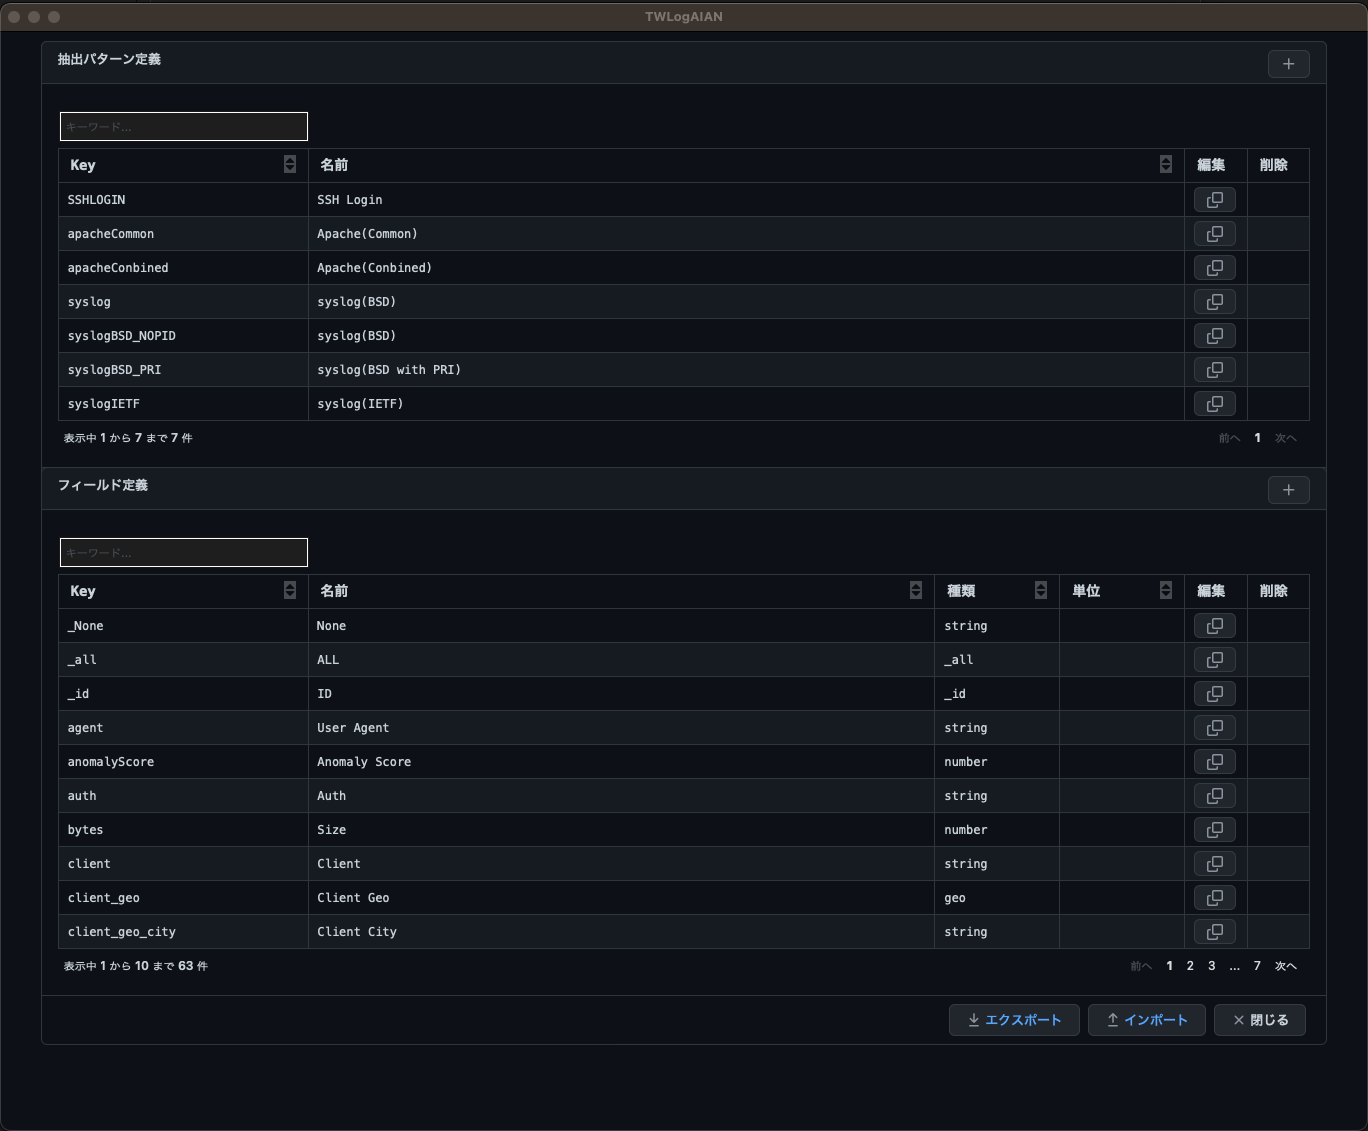1368x1131 pixels.
Task: Click the edit icon for client_geo_city row
Action: (1214, 932)
